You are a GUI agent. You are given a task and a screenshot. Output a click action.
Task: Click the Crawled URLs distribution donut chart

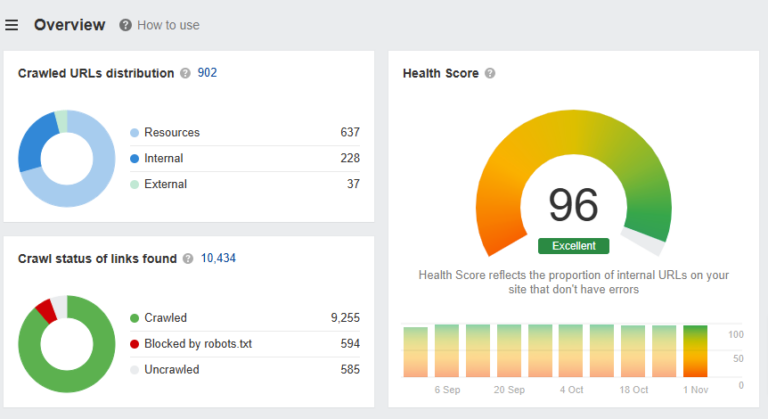pos(67,158)
